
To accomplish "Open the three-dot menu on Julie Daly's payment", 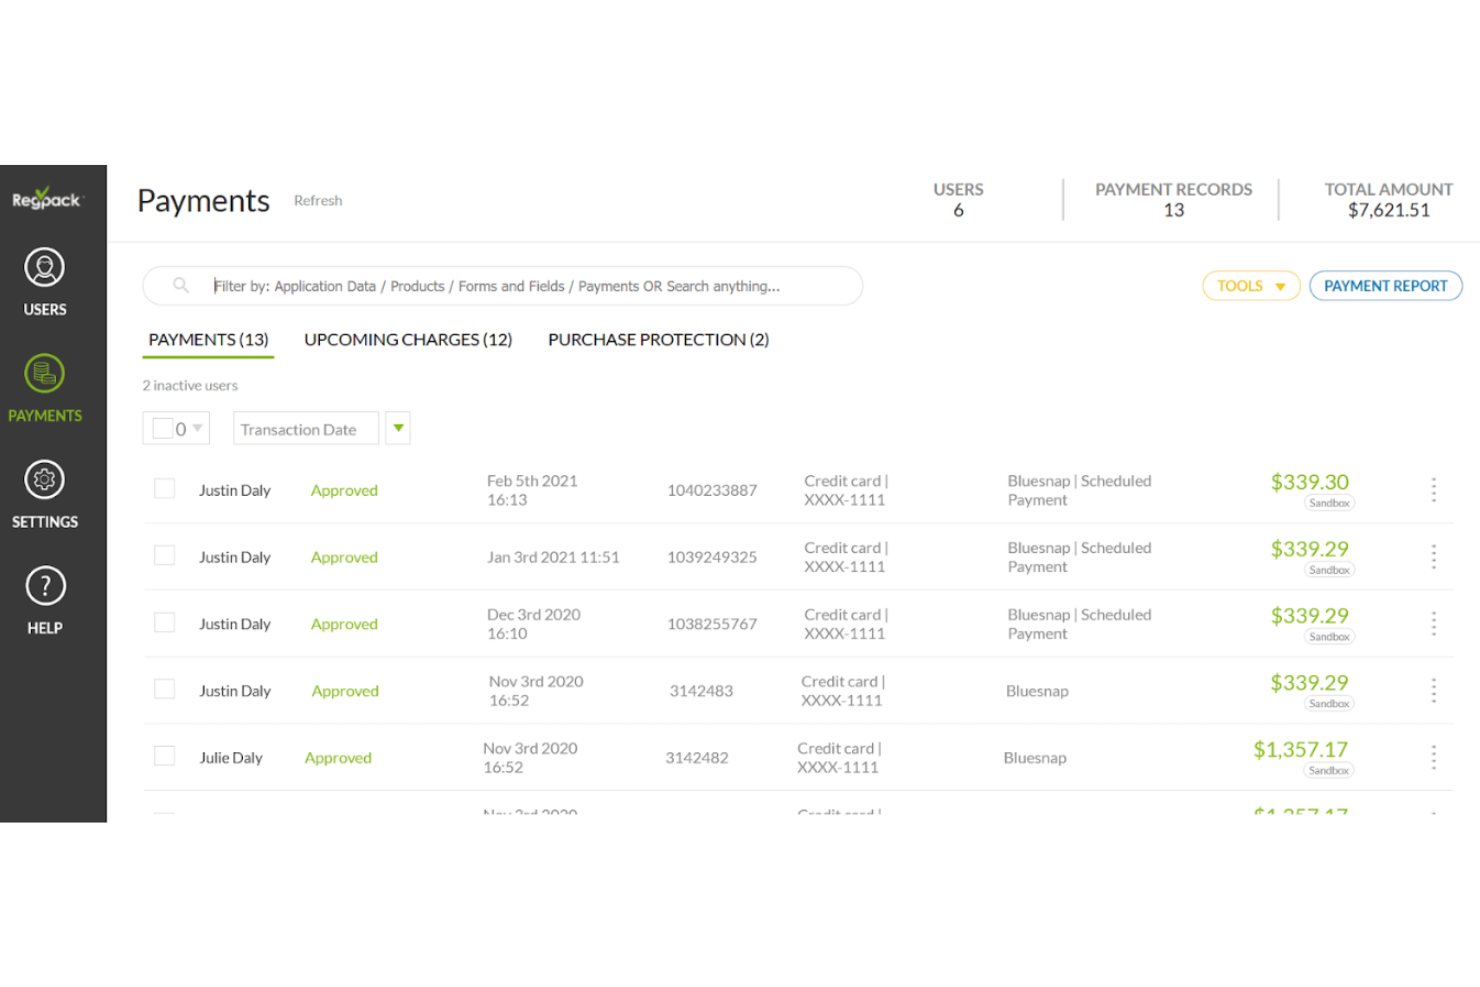I will pyautogui.click(x=1434, y=757).
